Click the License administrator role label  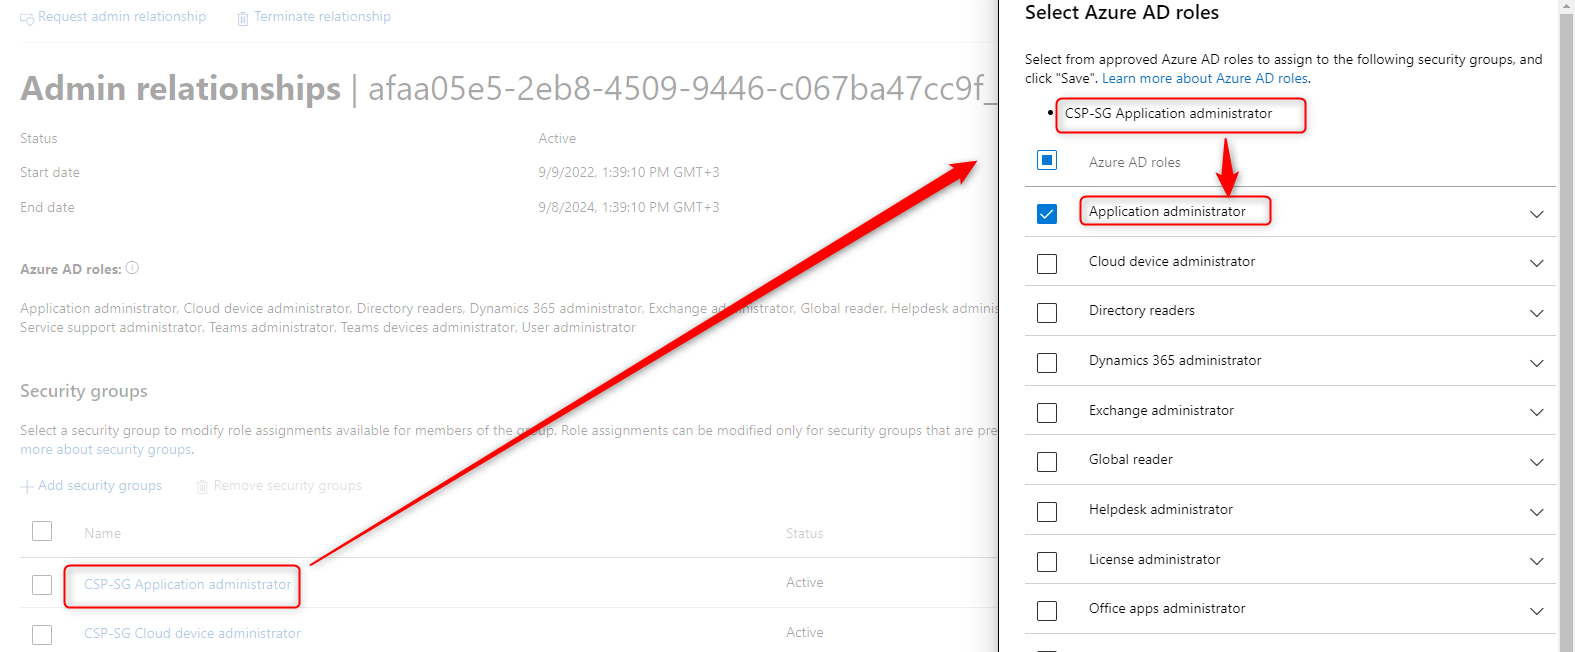(x=1155, y=559)
